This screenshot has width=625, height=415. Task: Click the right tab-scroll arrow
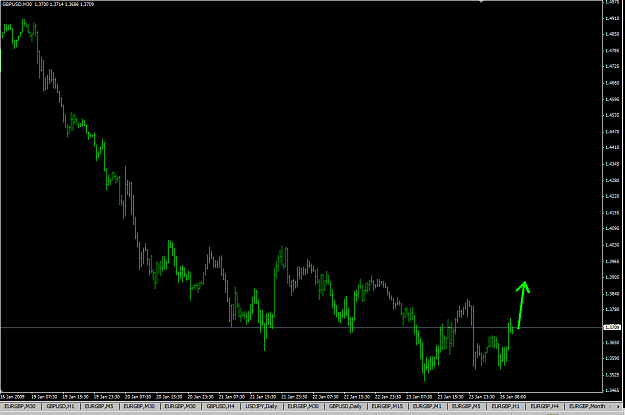click(618, 406)
